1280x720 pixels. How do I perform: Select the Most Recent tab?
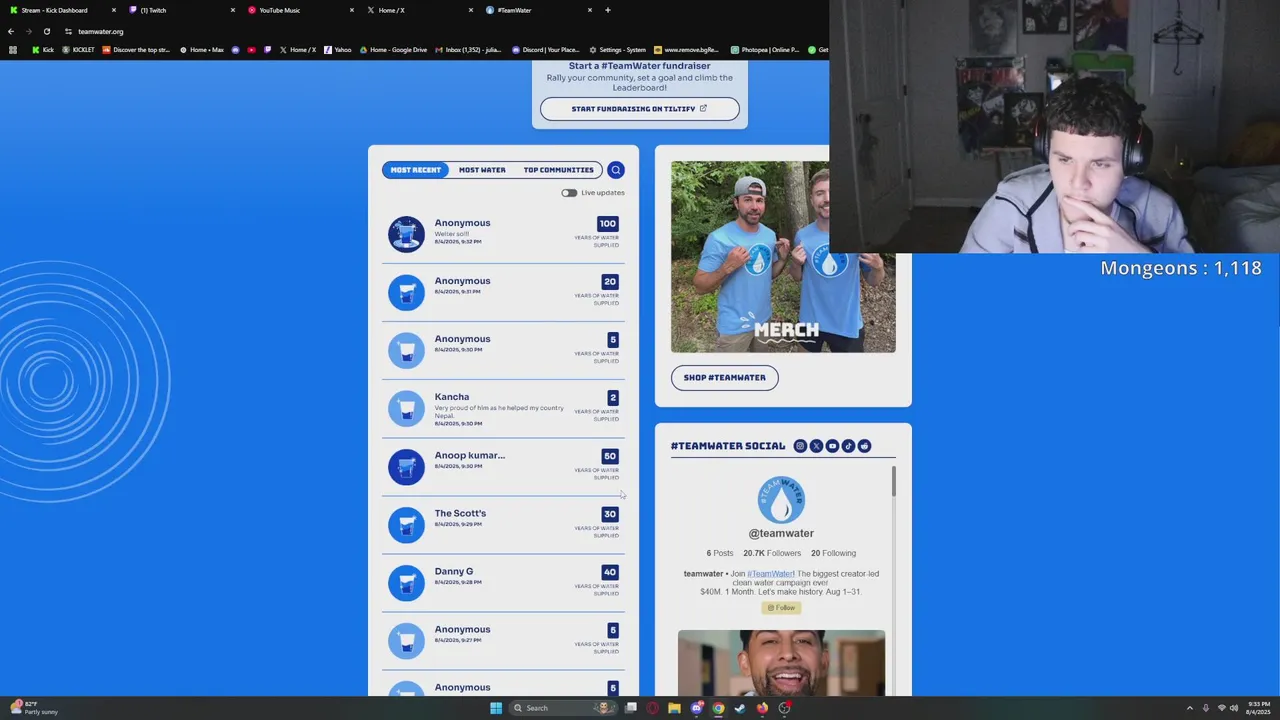(416, 170)
